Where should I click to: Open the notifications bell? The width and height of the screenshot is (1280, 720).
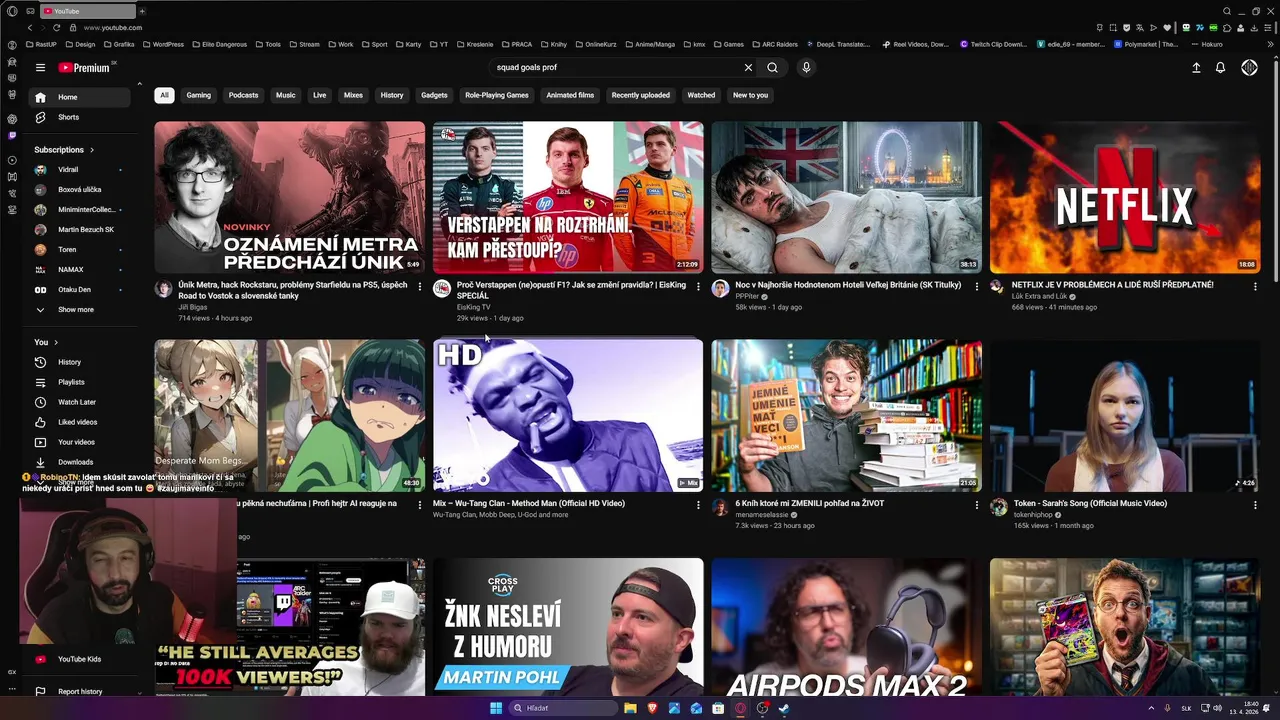pyautogui.click(x=1220, y=68)
